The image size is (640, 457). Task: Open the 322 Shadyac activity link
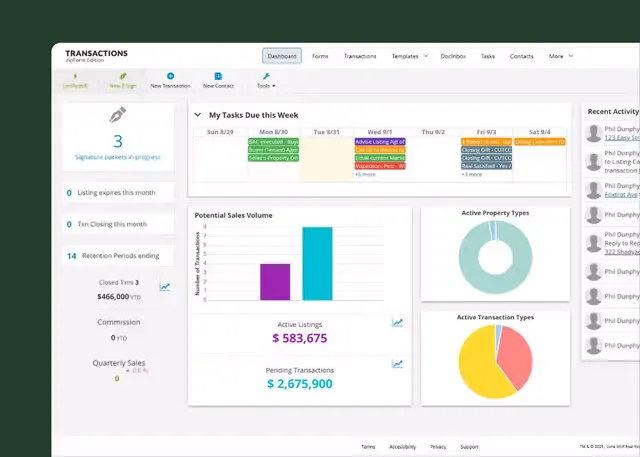[x=622, y=252]
